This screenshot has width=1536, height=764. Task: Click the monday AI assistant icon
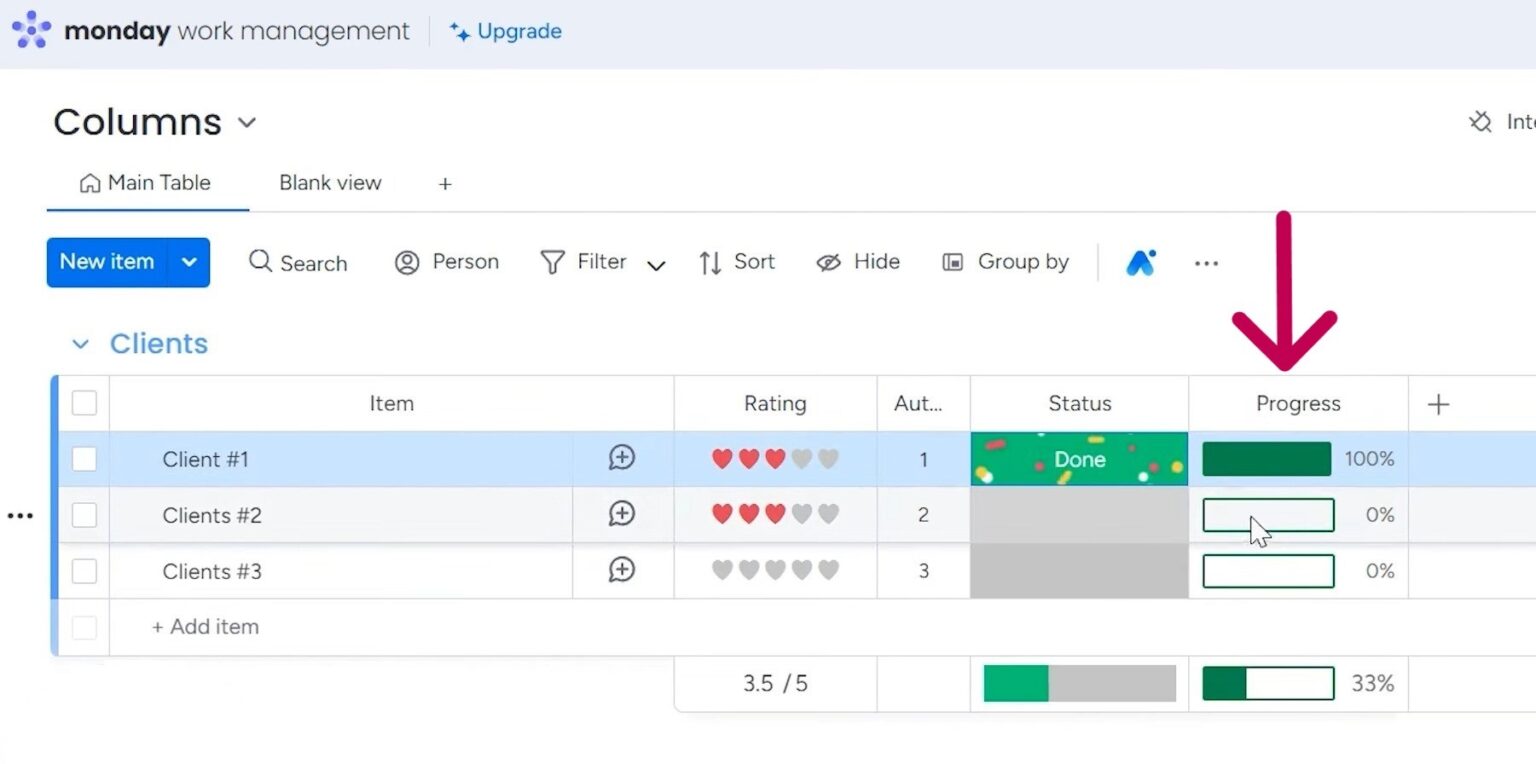pyautogui.click(x=1141, y=263)
